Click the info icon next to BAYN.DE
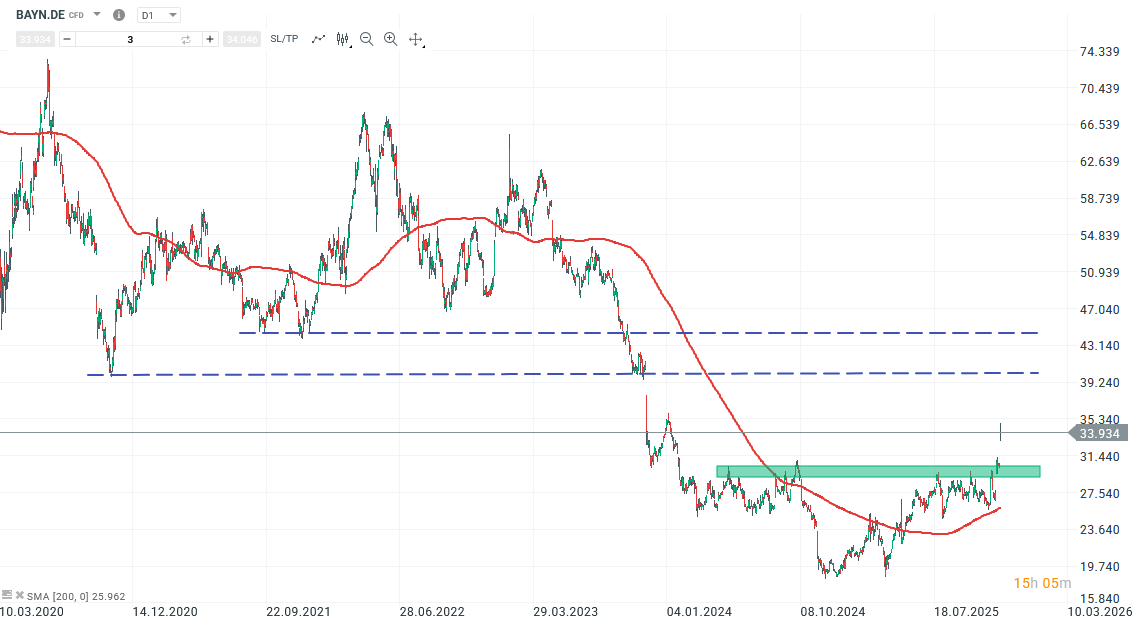 [118, 14]
